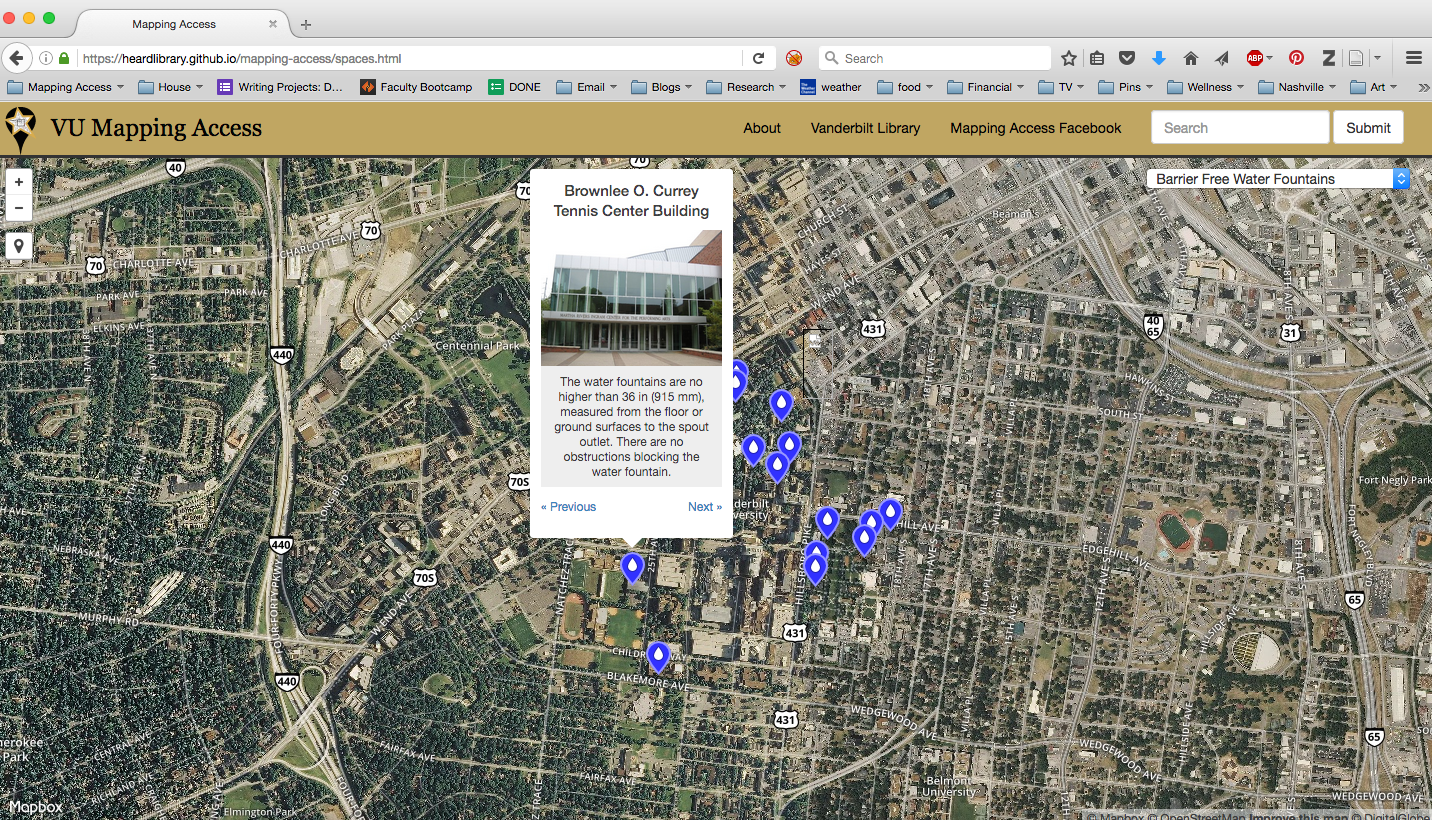1432x820 pixels.
Task: Expand the Wellness bookmarks folder
Action: coord(1206,87)
